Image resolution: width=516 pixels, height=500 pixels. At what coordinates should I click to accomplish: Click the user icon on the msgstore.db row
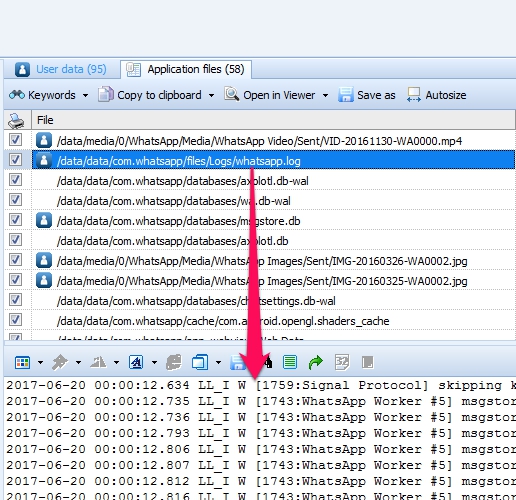tap(44, 220)
